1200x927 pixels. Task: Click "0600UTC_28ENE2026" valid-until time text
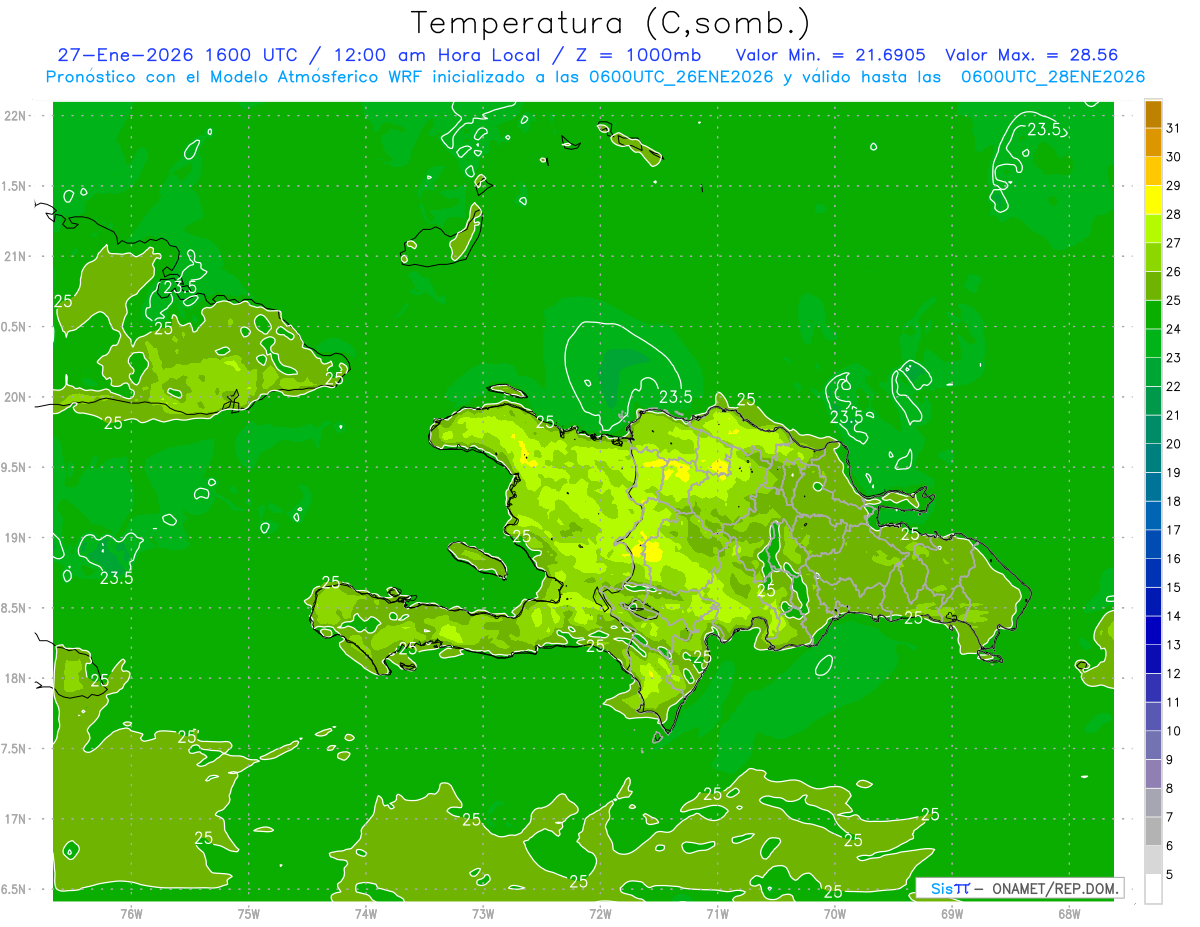1052,77
